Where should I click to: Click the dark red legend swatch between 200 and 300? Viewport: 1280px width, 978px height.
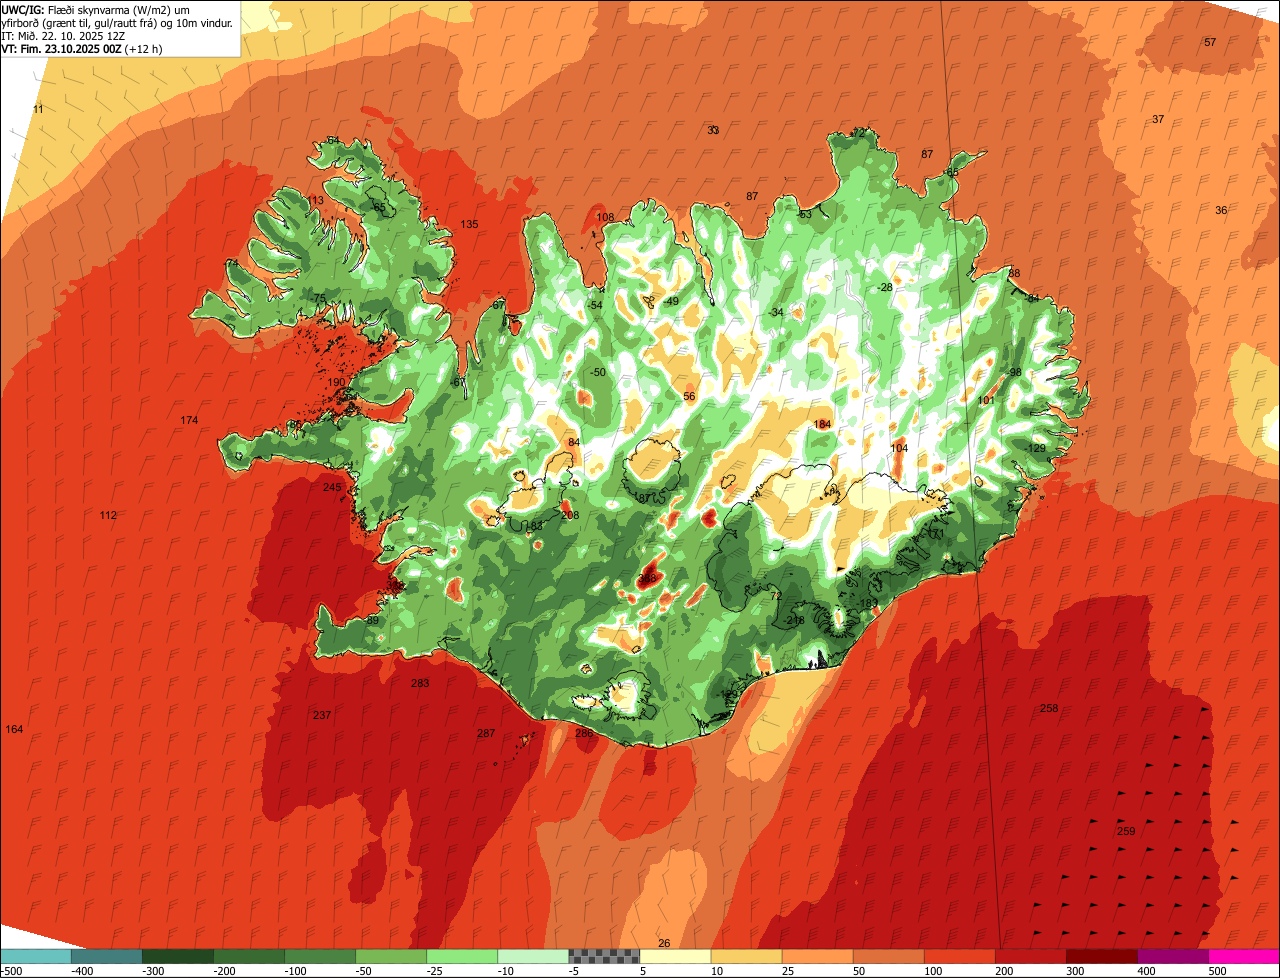click(1030, 957)
